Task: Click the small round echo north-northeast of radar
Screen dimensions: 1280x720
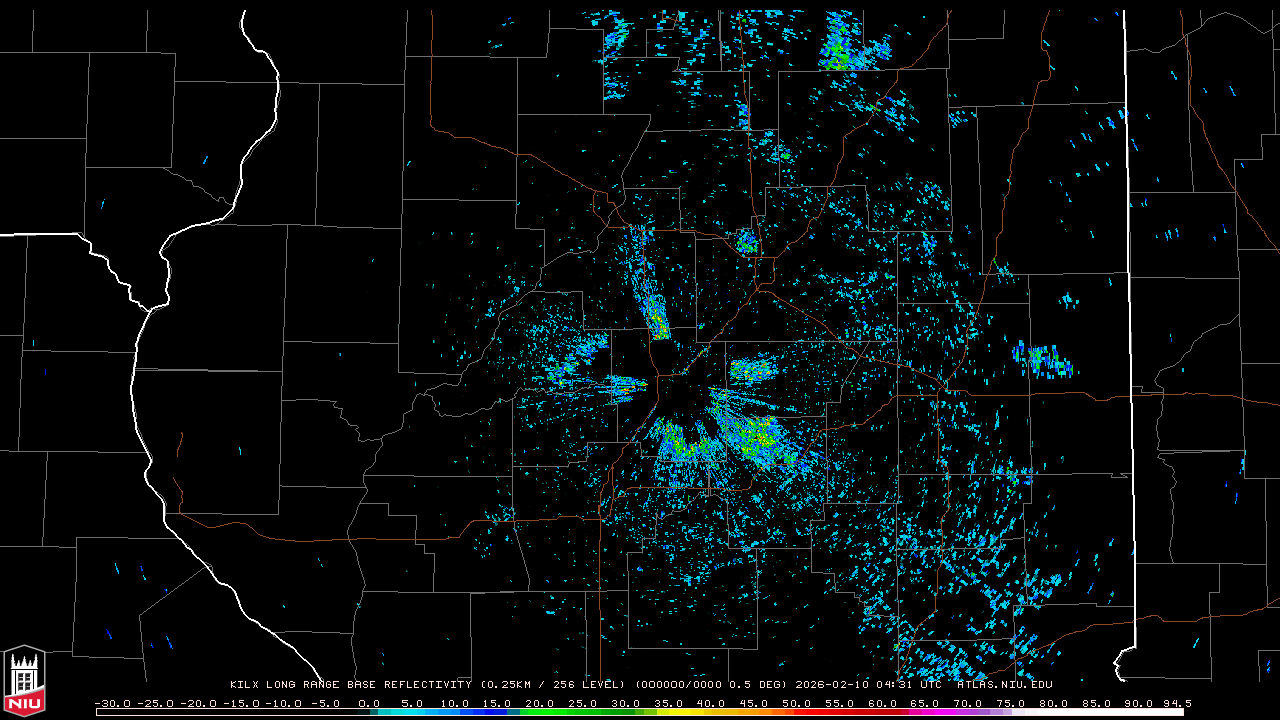Action: point(747,241)
